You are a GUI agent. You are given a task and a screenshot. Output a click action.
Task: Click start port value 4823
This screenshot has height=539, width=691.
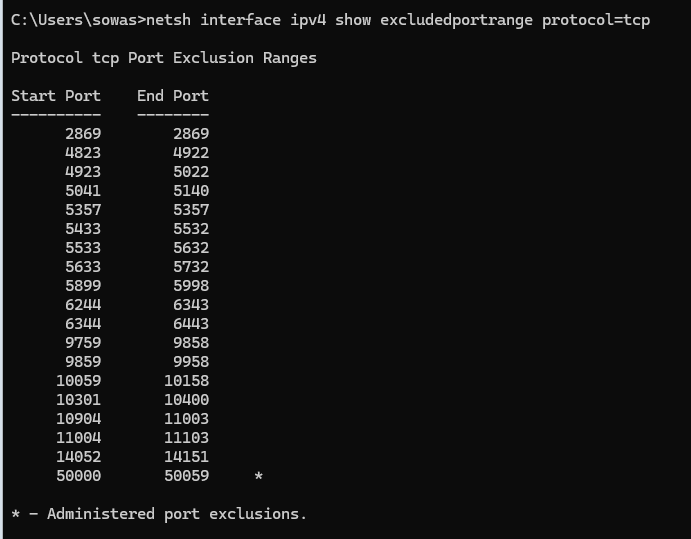[x=83, y=153]
